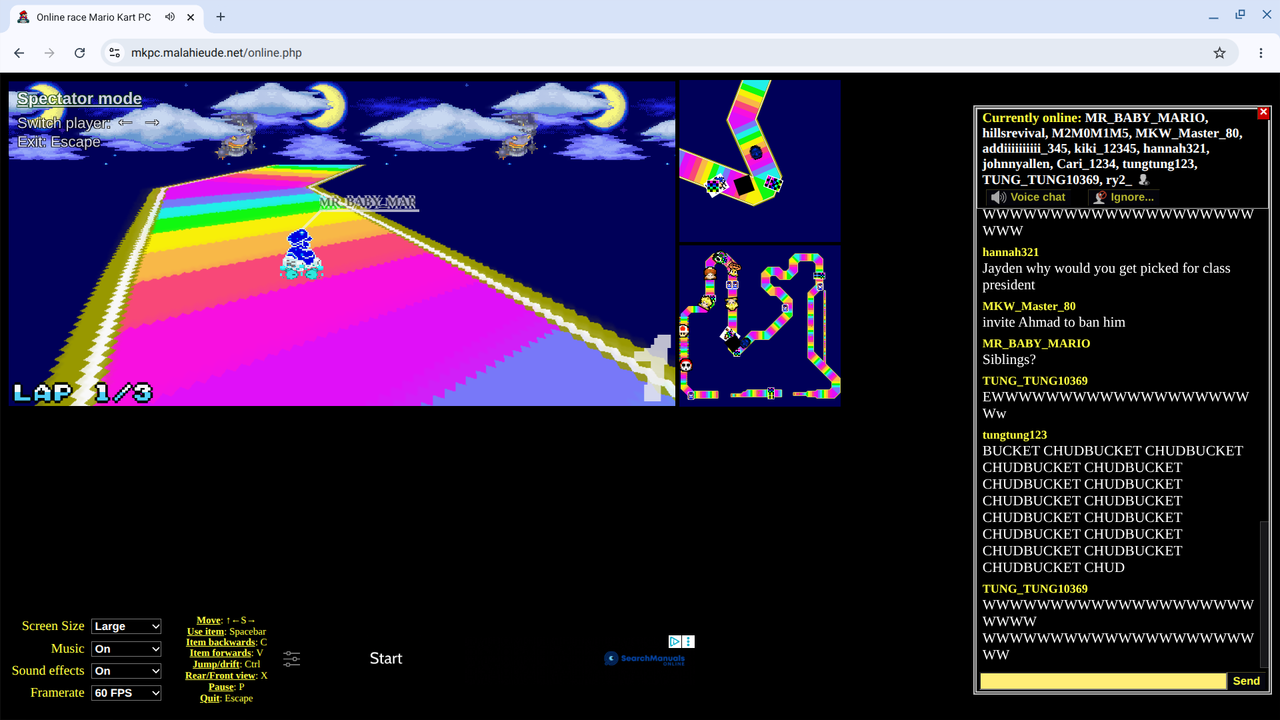Click the Quit control link
The height and width of the screenshot is (720, 1280).
pyautogui.click(x=209, y=698)
